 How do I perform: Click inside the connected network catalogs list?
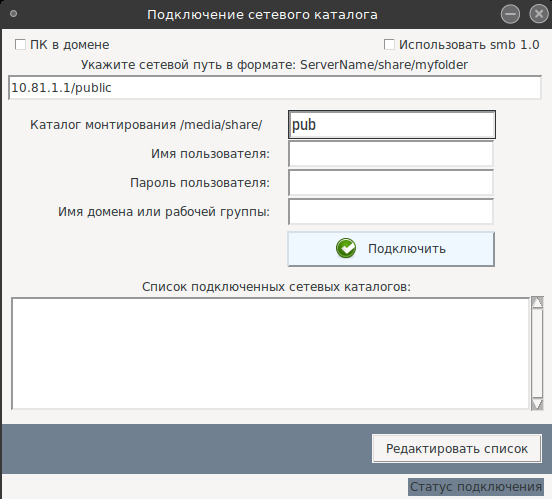coord(270,354)
